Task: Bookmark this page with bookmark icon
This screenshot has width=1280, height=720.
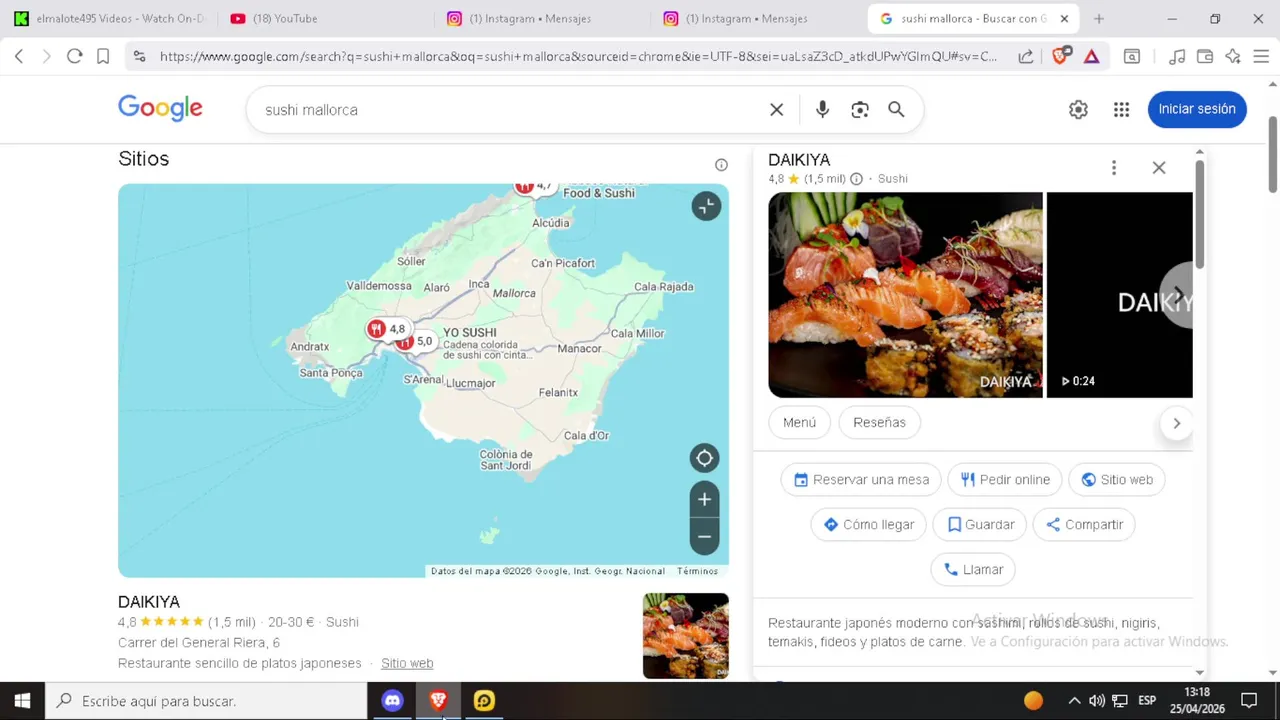Action: pyautogui.click(x=102, y=57)
